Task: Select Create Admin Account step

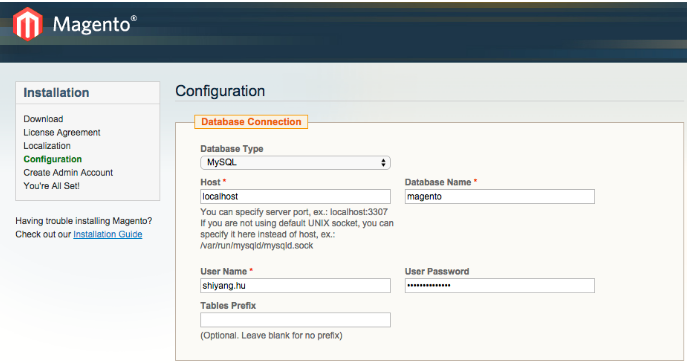Action: click(x=68, y=173)
